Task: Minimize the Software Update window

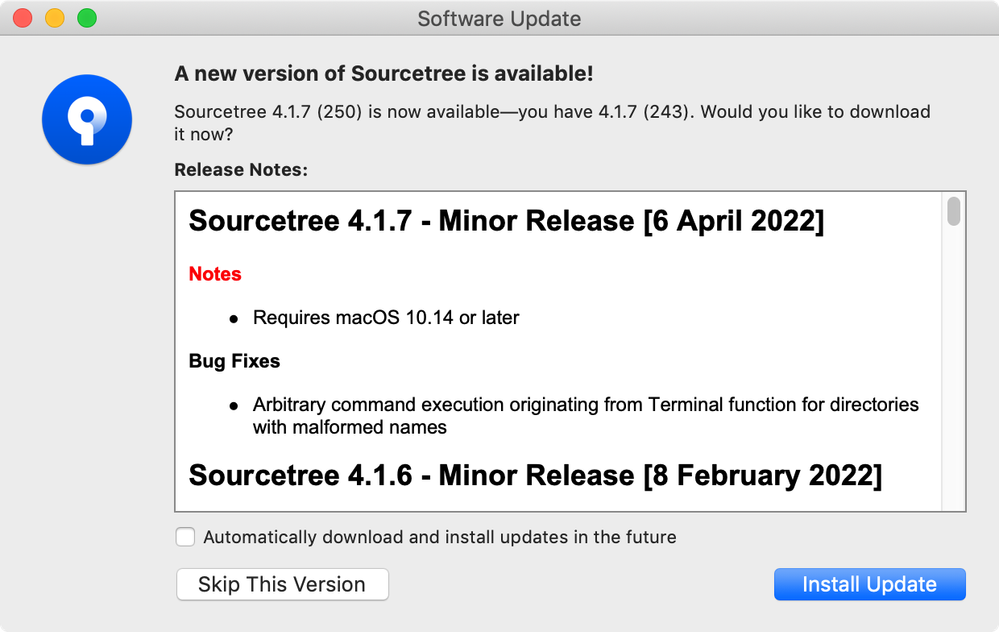Action: tap(55, 18)
